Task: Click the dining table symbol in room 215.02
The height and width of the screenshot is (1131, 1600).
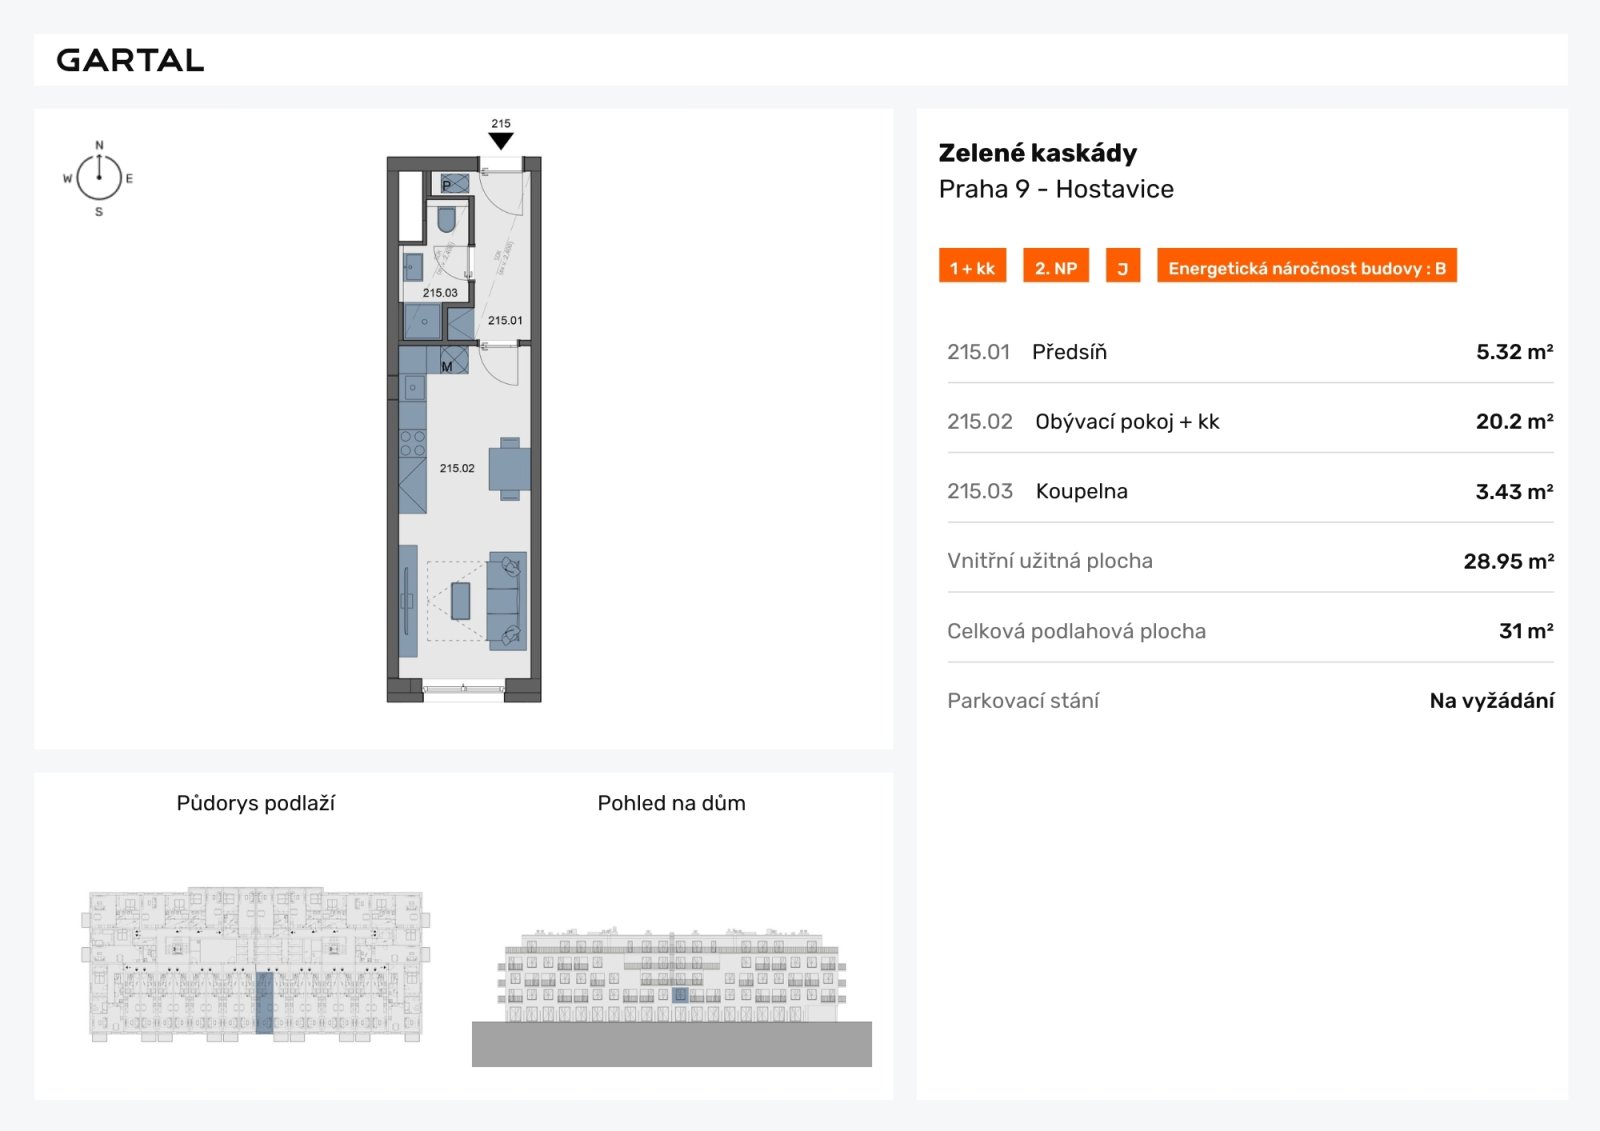Action: pos(510,468)
